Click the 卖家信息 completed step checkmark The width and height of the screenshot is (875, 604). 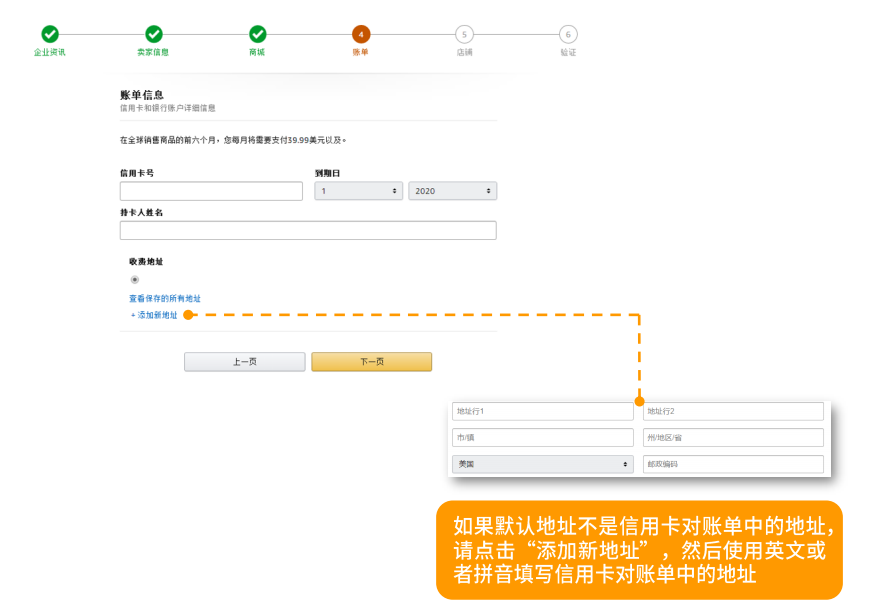153,34
